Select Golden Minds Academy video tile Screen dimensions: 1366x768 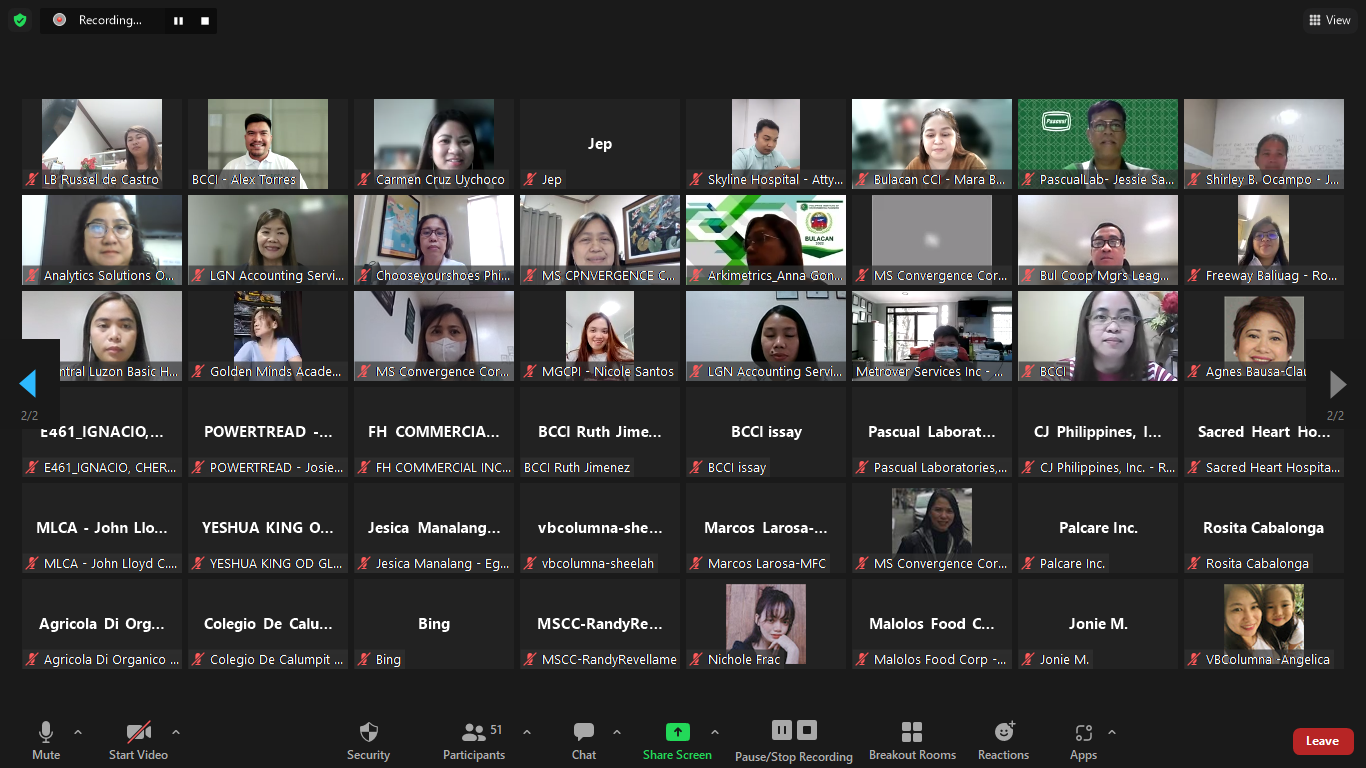click(x=268, y=336)
